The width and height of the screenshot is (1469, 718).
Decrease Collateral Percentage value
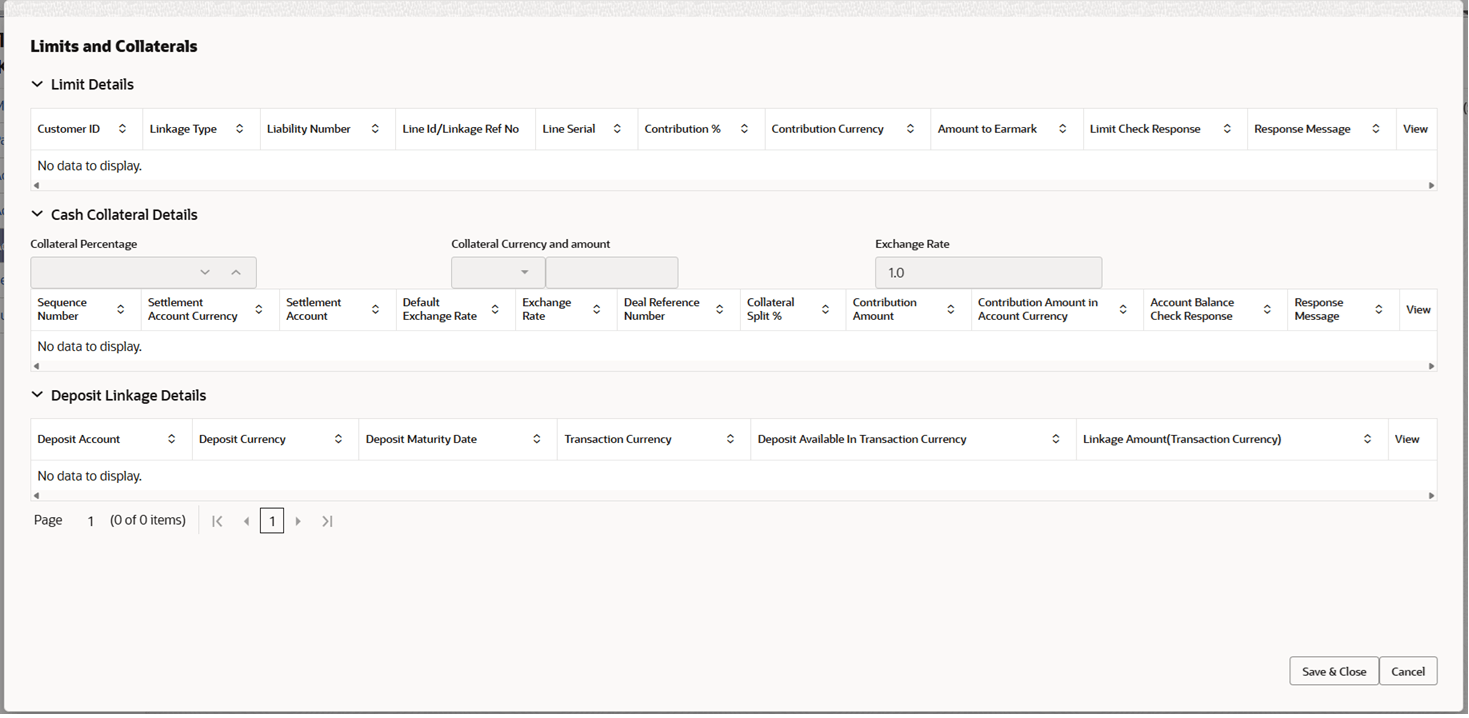coord(205,272)
